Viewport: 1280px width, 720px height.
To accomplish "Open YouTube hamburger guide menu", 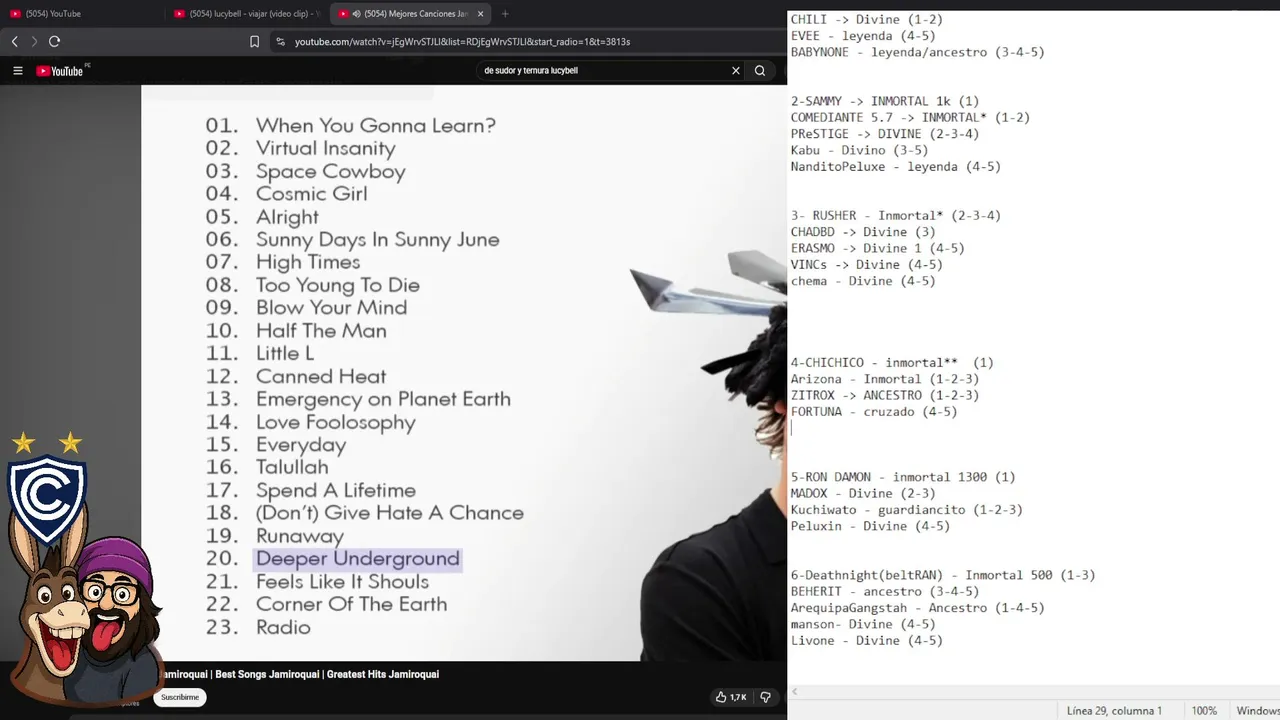I will 17,71.
